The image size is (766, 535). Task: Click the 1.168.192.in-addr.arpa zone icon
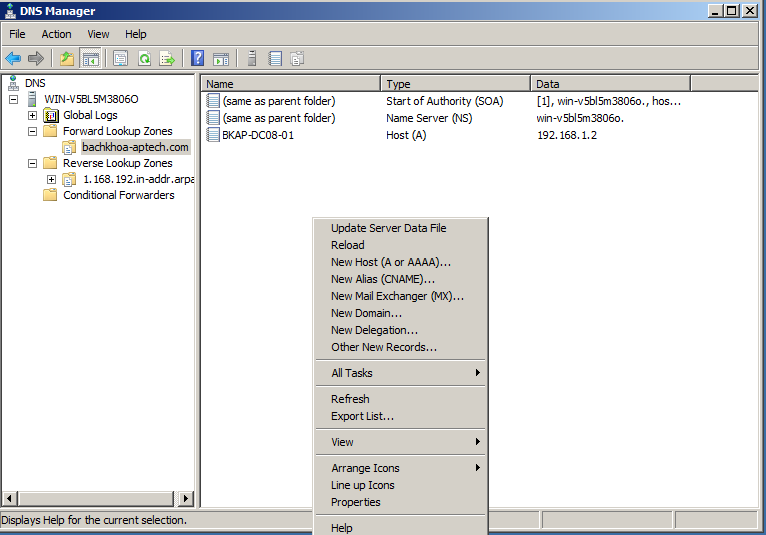click(69, 179)
